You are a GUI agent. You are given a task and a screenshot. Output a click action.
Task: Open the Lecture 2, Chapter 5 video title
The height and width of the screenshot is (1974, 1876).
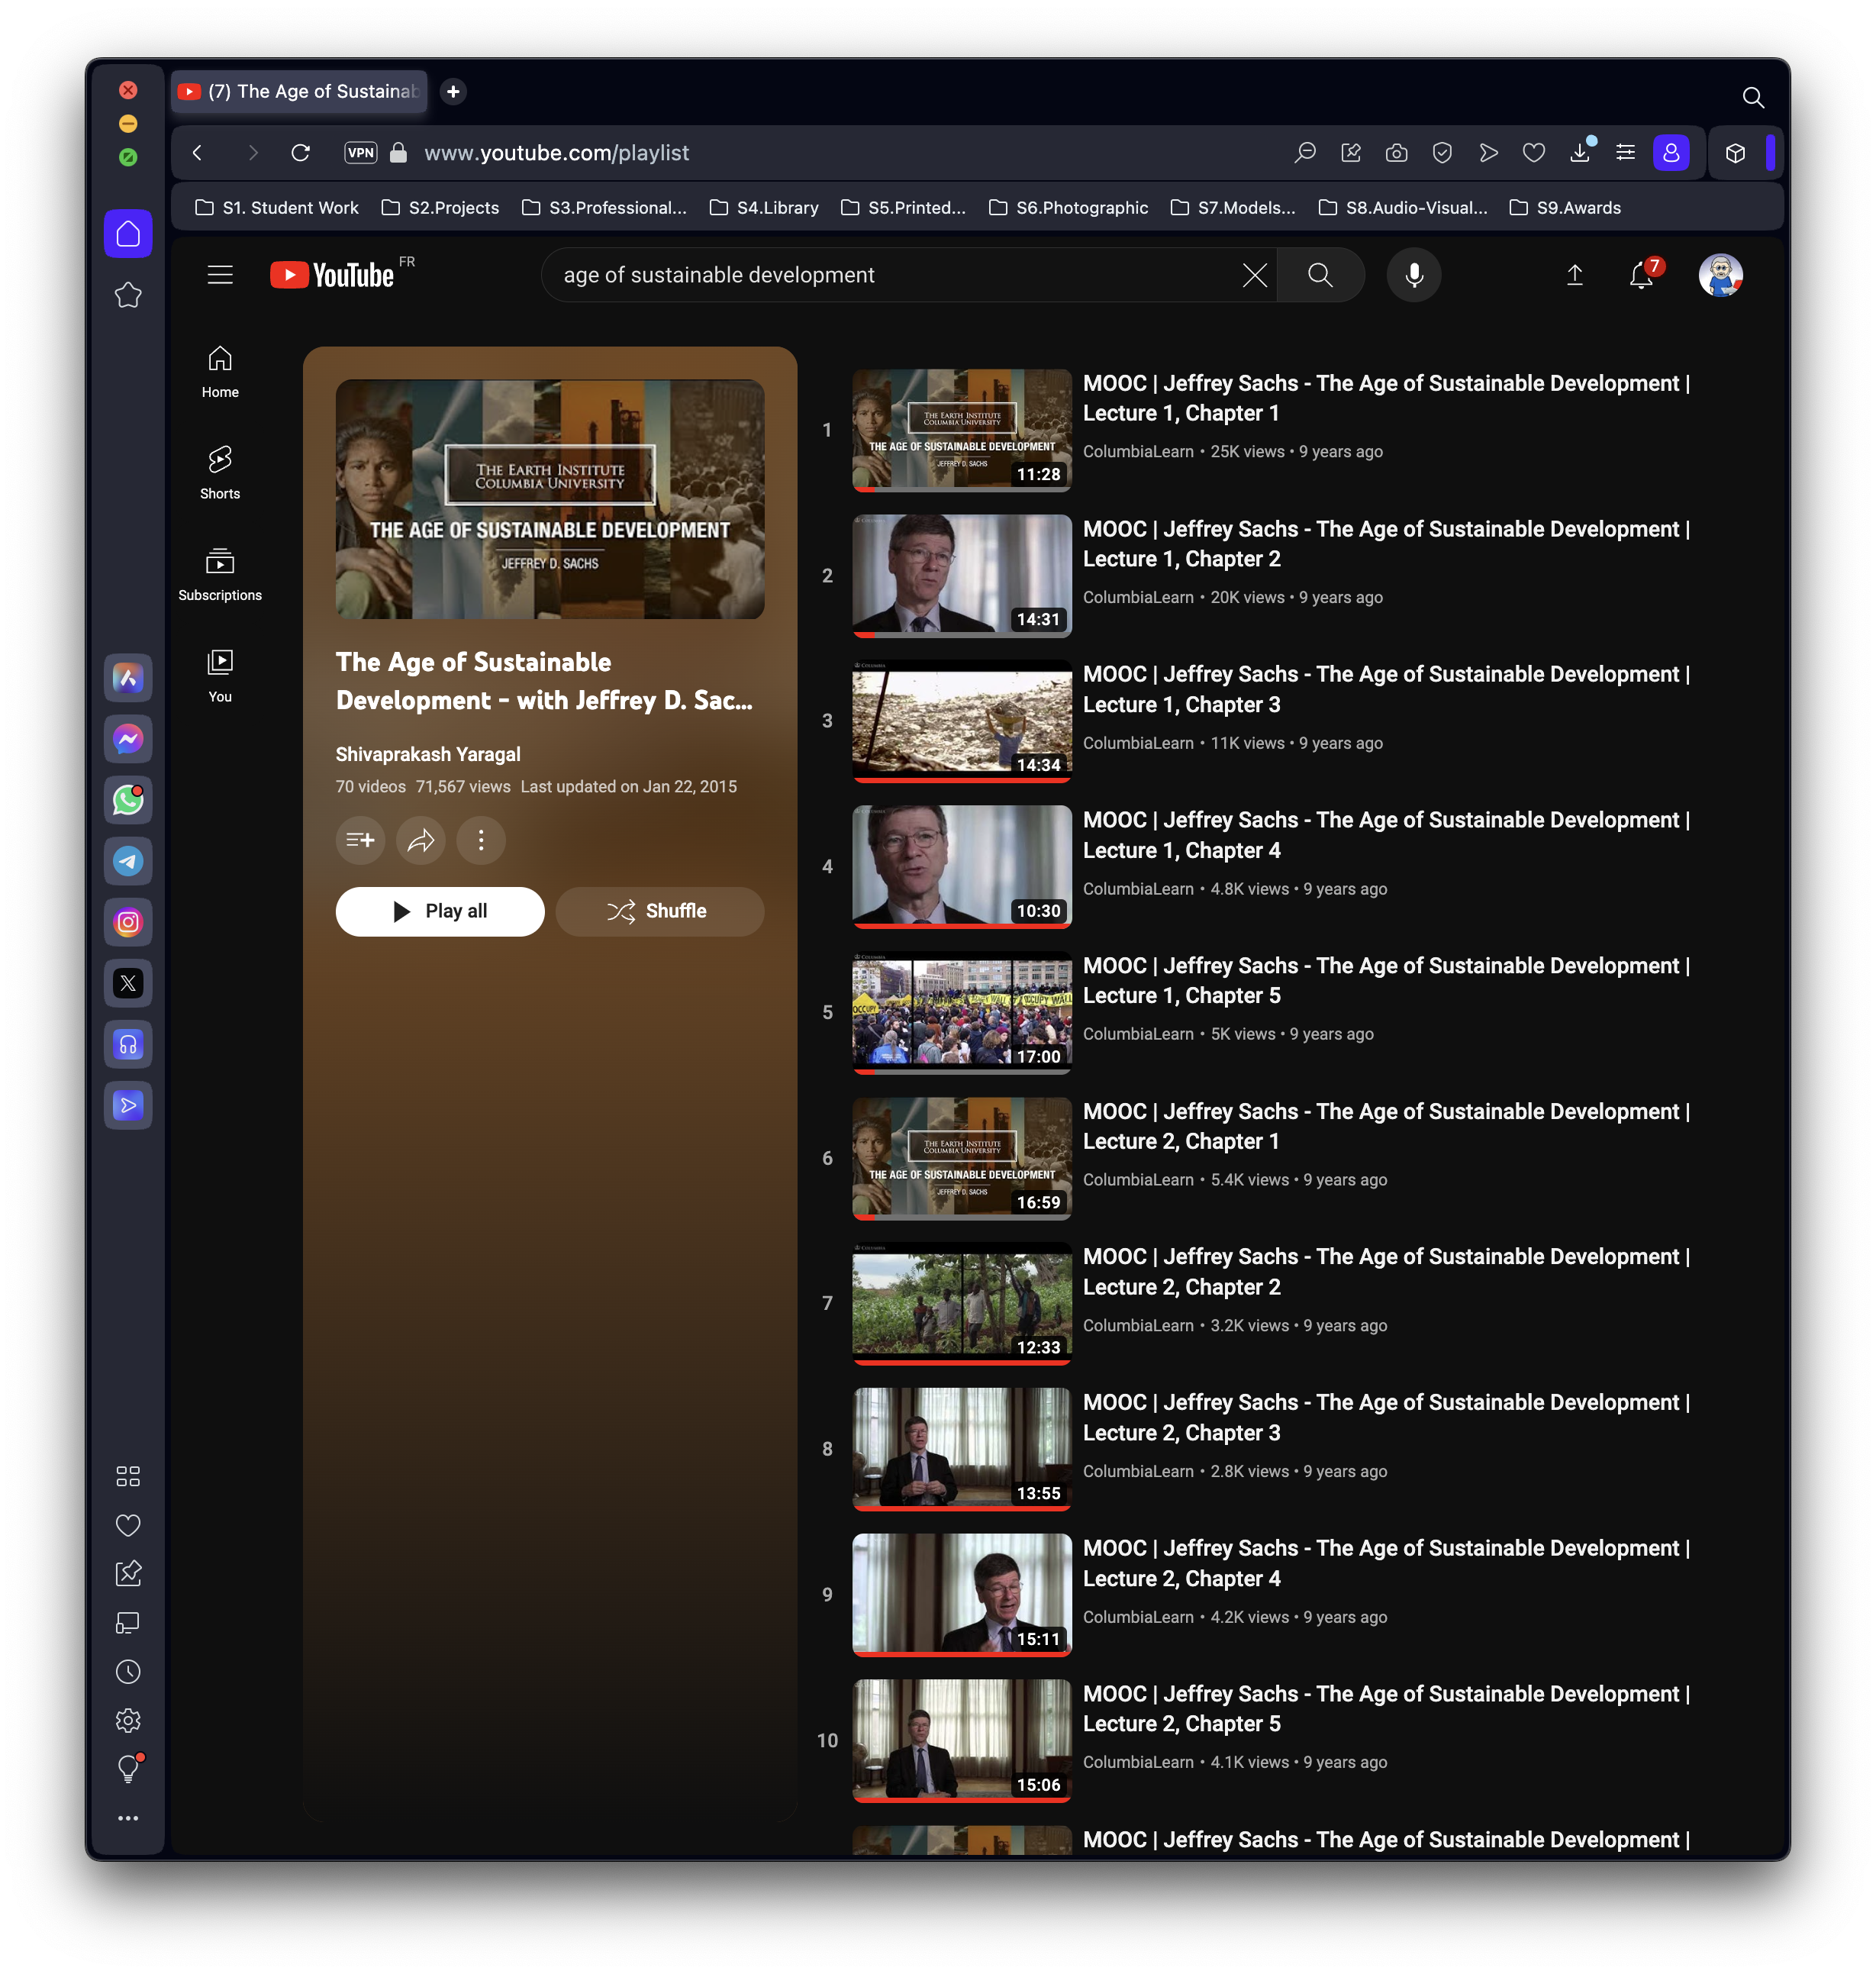[1386, 1708]
